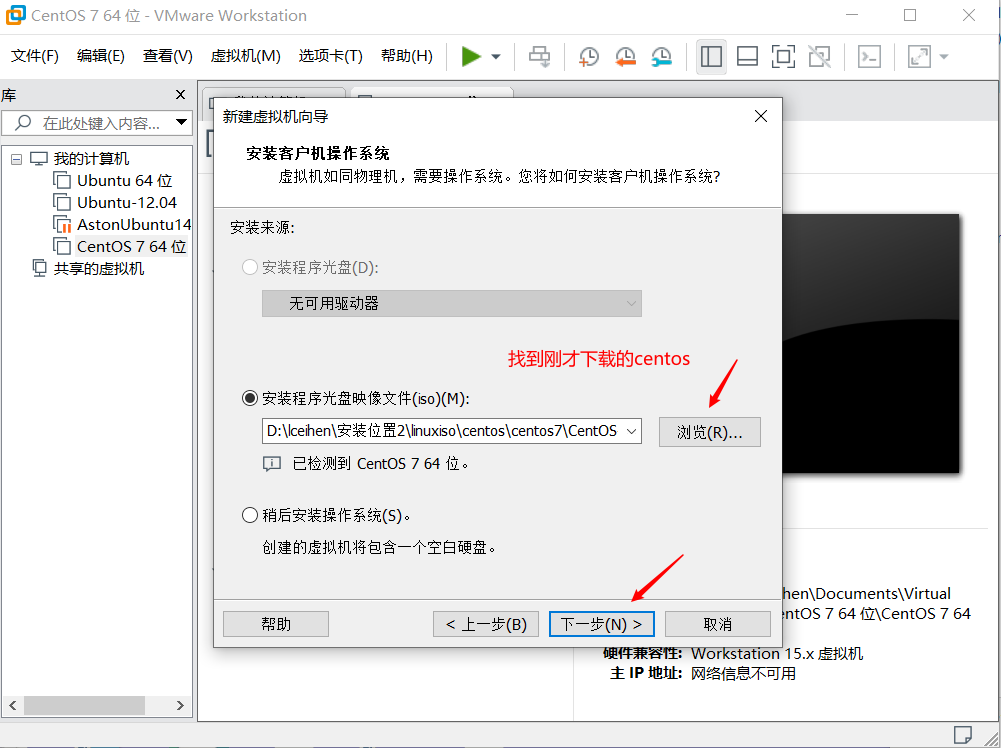This screenshot has height=748, width=1001.
Task: Click the message log icon in status bar
Action: point(963,735)
